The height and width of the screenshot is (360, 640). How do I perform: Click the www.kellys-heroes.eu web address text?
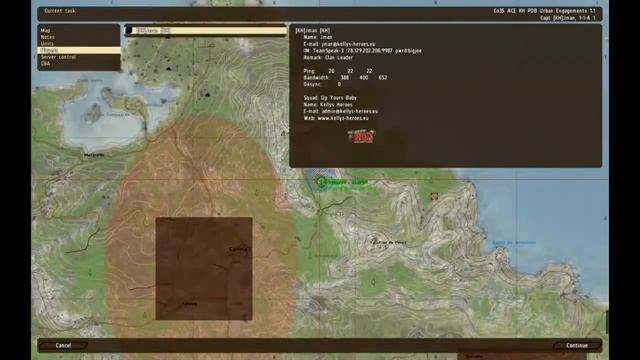[343, 118]
